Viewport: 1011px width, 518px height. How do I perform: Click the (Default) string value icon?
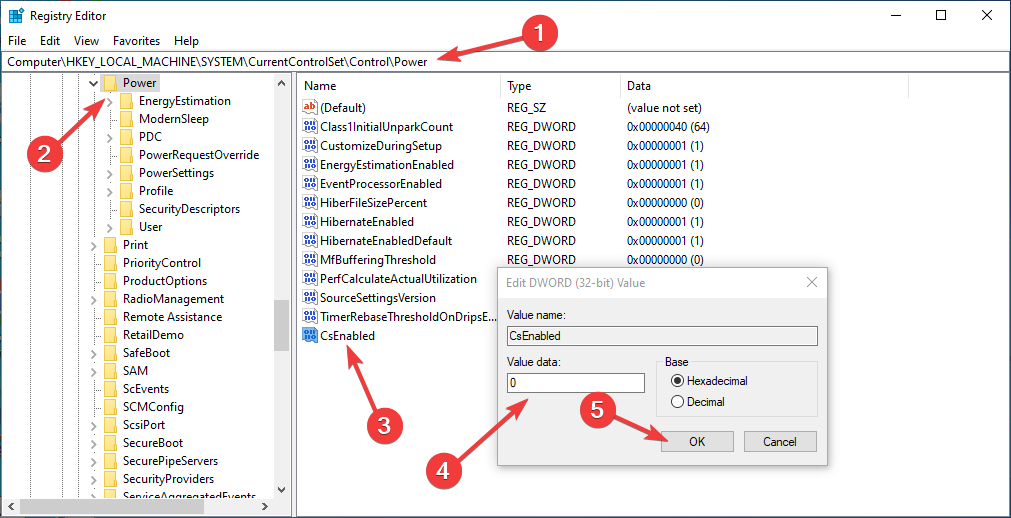pos(310,107)
